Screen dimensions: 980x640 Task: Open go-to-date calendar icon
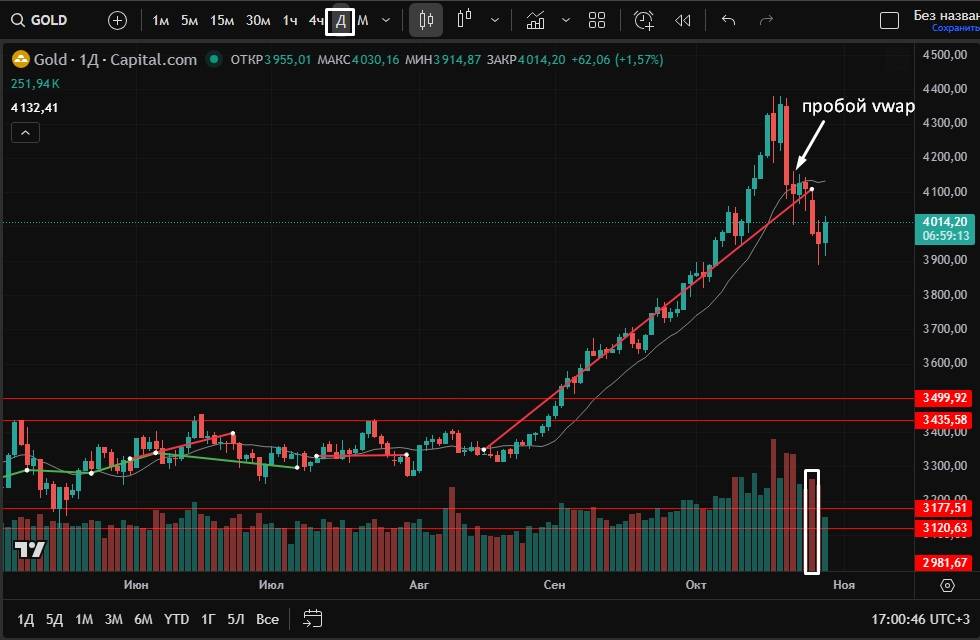312,619
